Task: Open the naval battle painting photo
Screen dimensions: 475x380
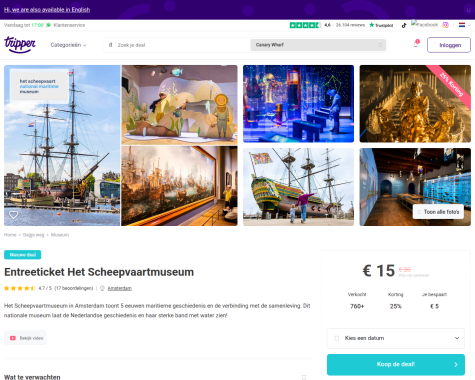Action: point(179,186)
